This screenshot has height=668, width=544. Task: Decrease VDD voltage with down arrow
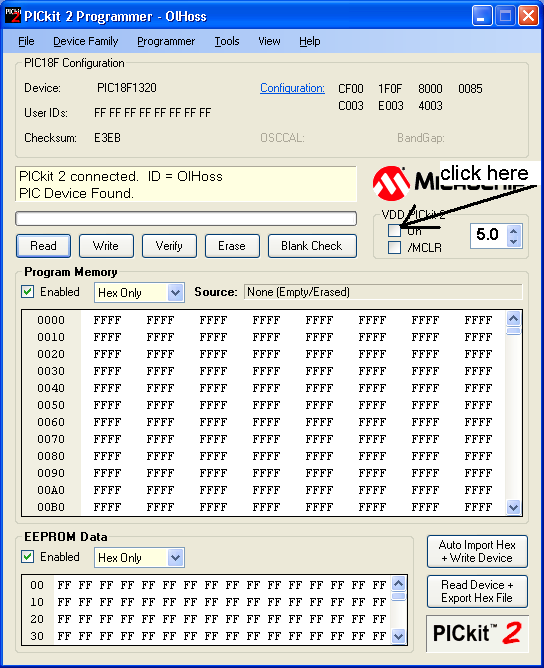[513, 241]
